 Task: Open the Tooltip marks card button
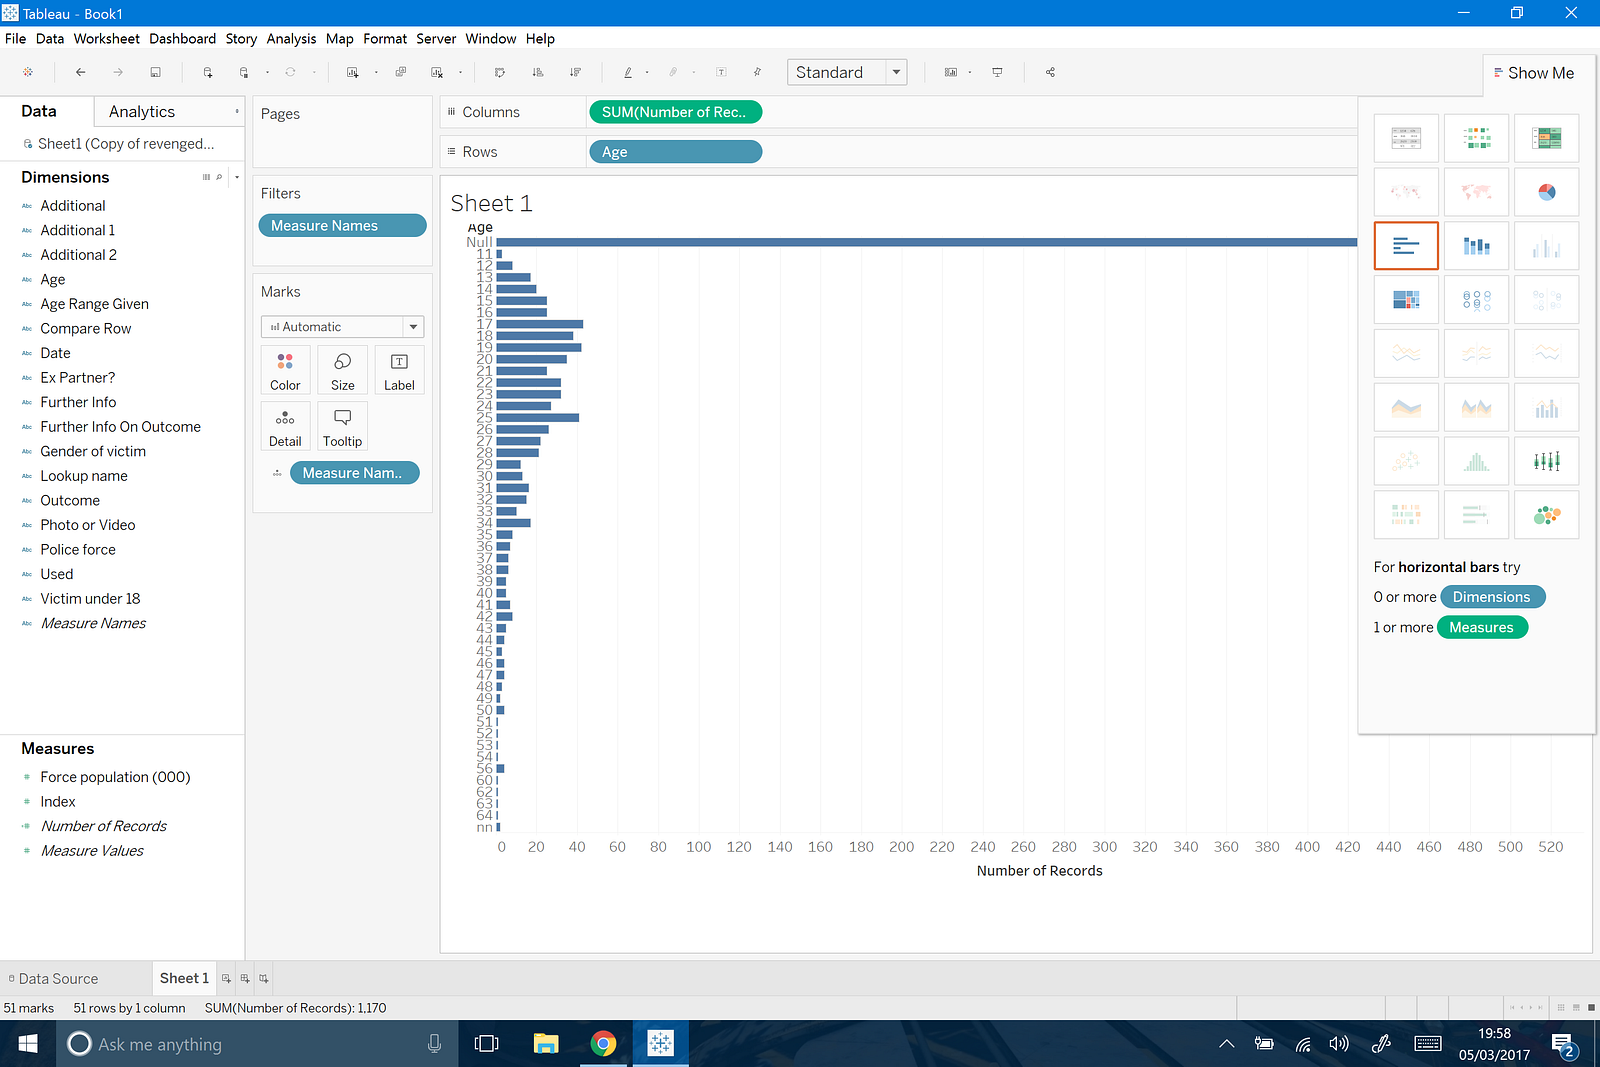pos(342,426)
